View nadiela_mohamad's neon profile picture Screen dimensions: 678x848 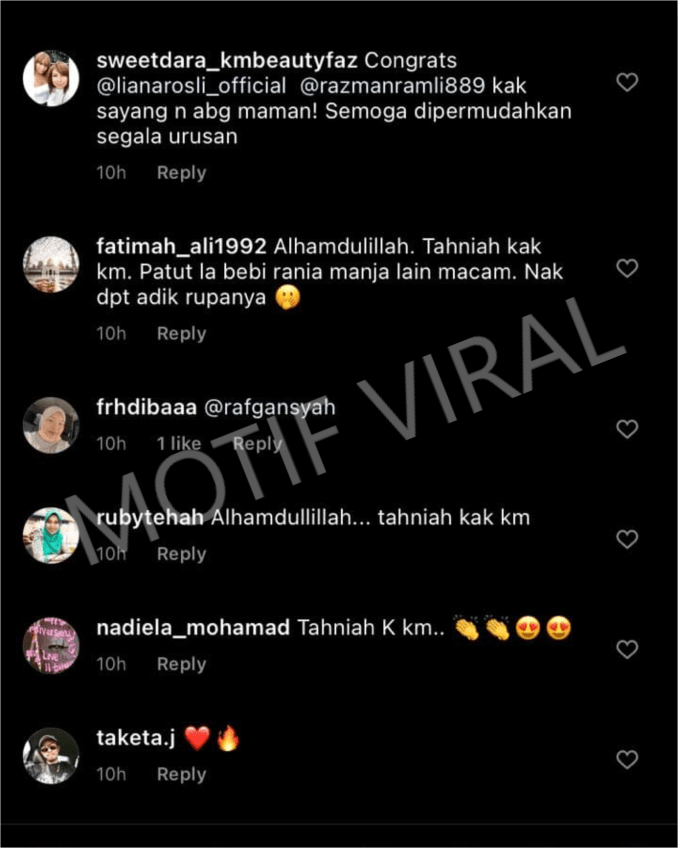[51, 645]
